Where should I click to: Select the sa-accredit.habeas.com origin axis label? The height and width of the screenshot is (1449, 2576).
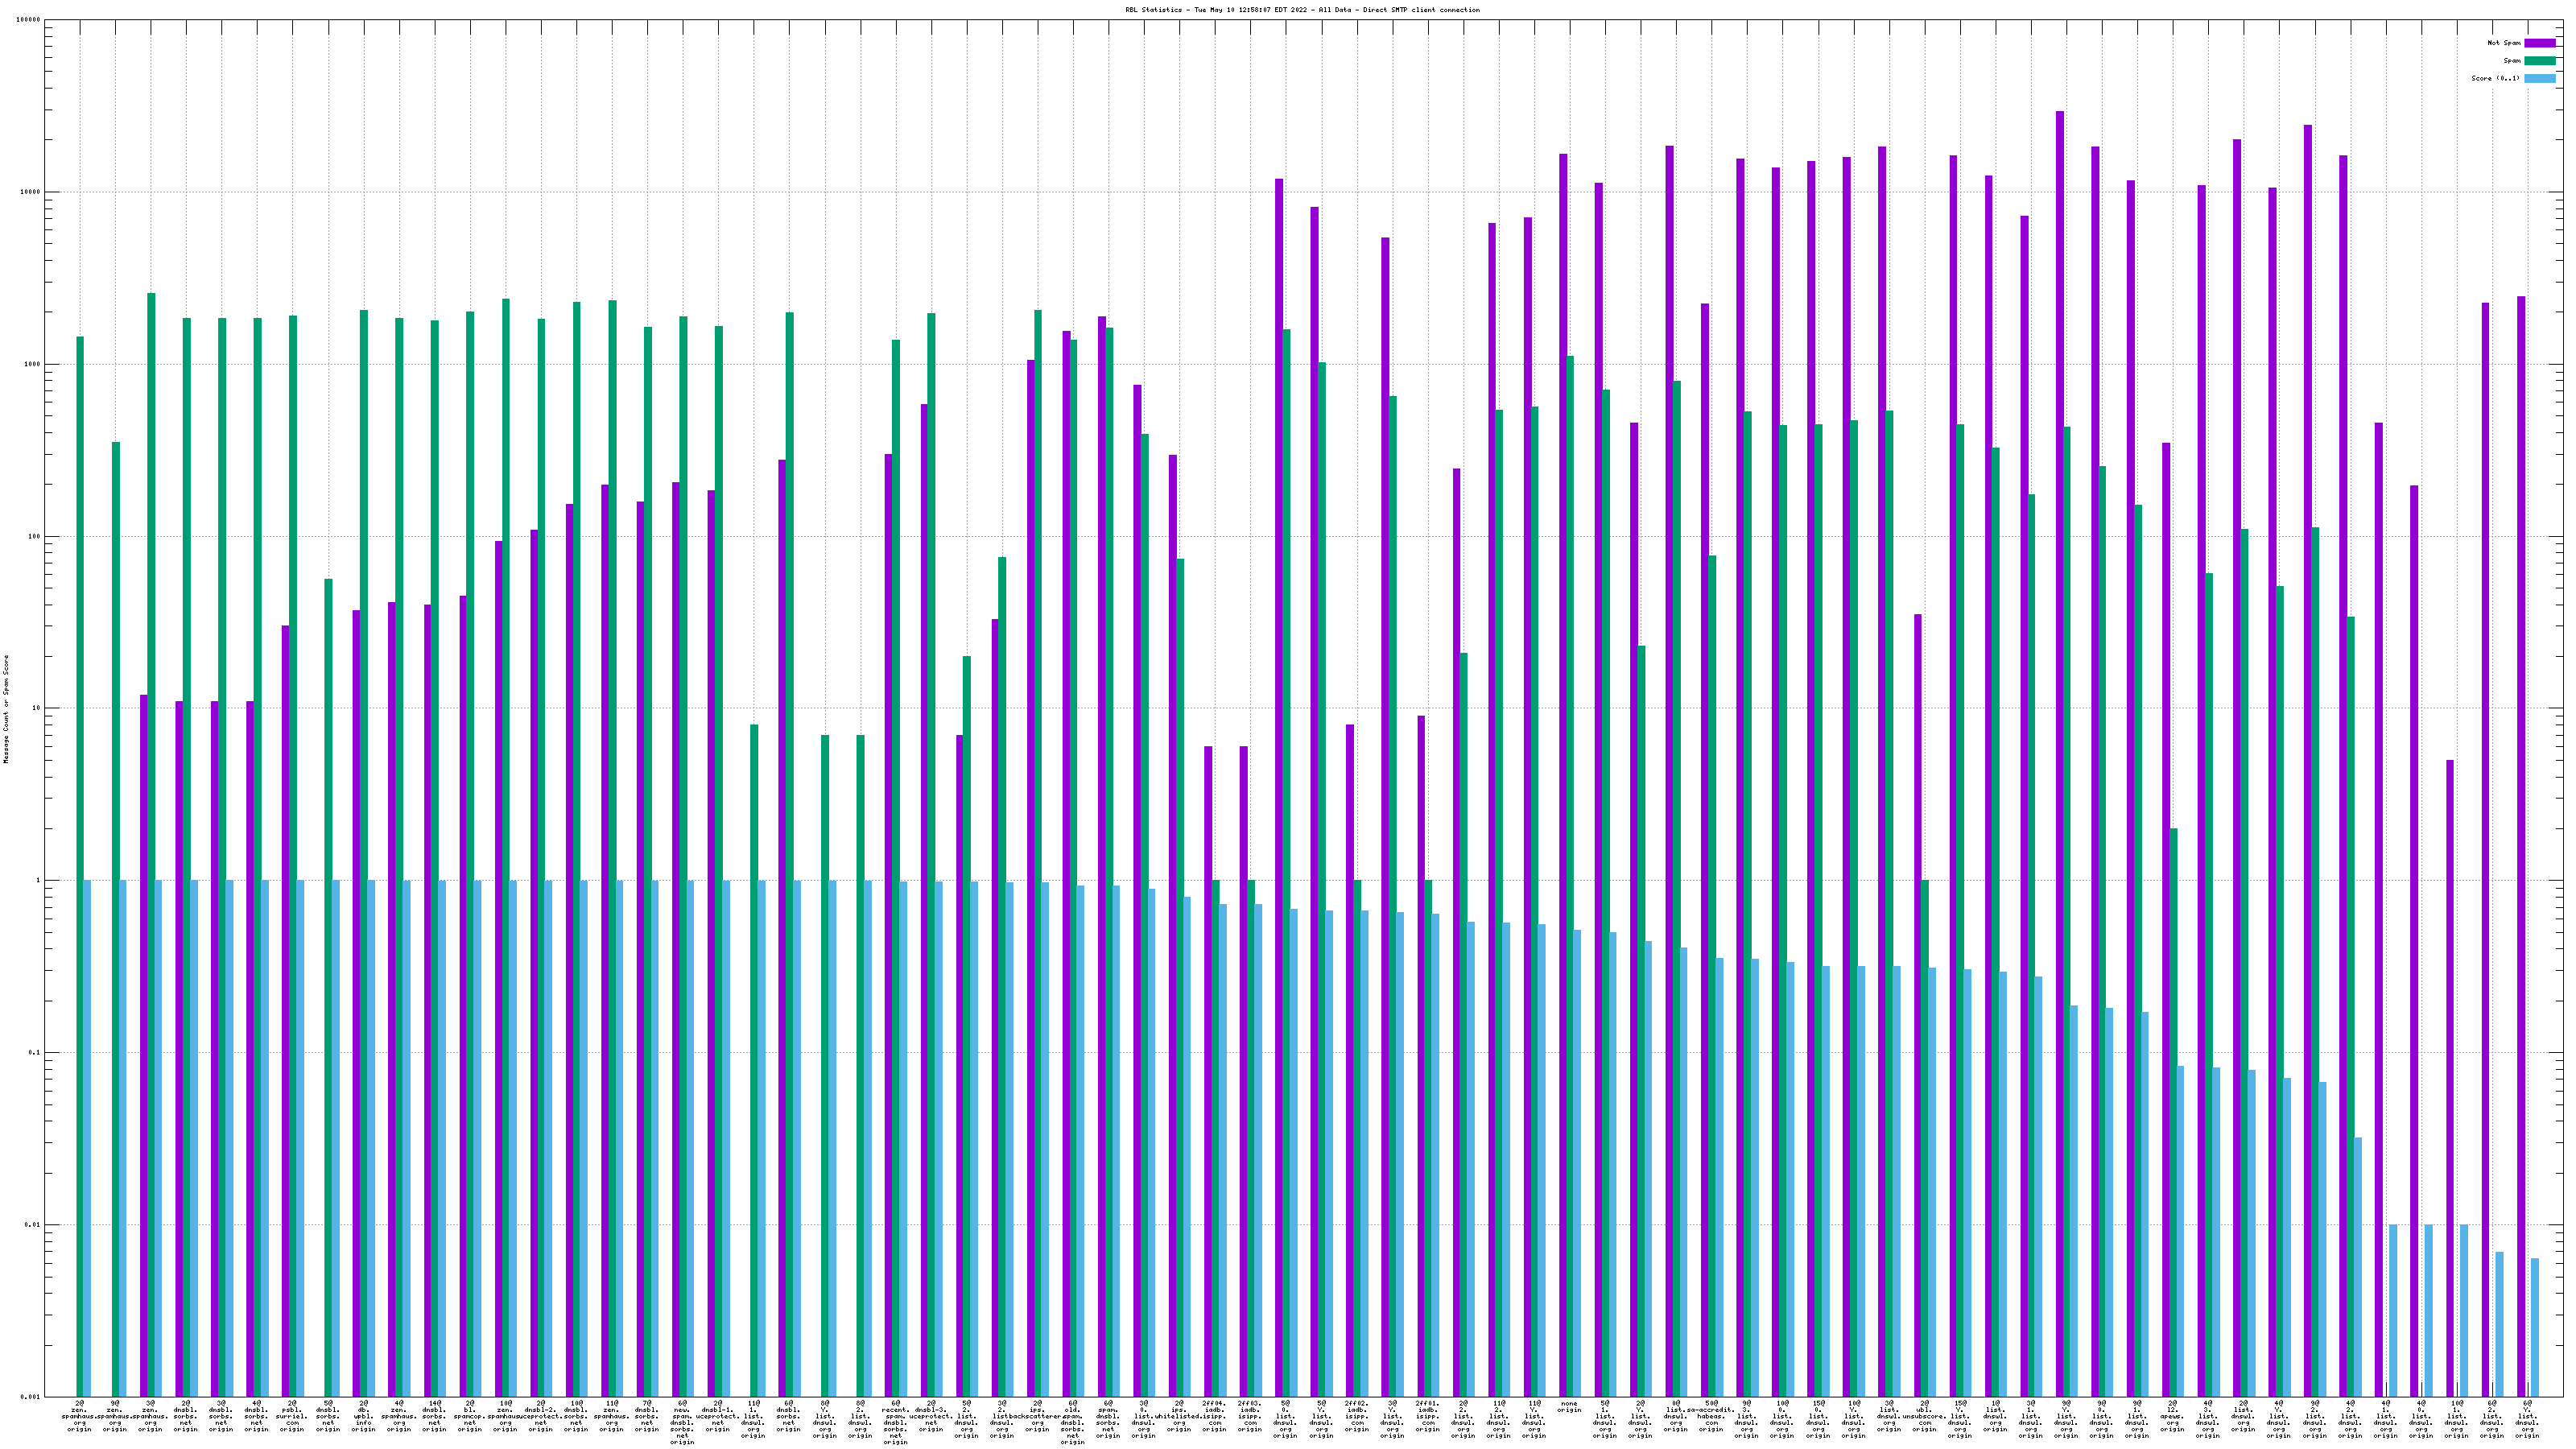point(1711,1416)
